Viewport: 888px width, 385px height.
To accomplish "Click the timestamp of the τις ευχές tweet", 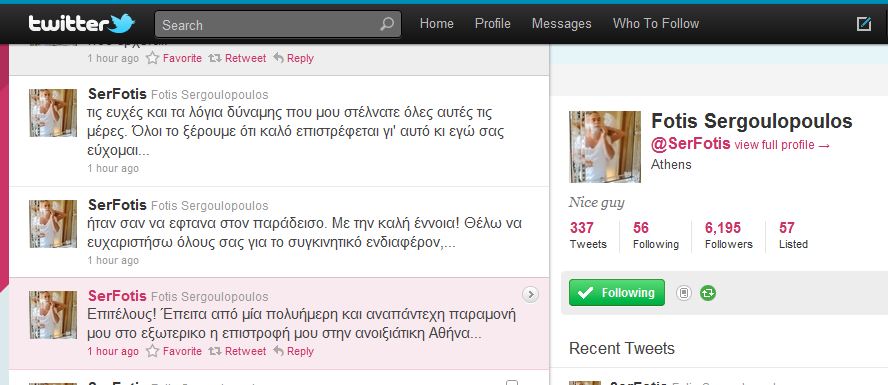I will 113,168.
